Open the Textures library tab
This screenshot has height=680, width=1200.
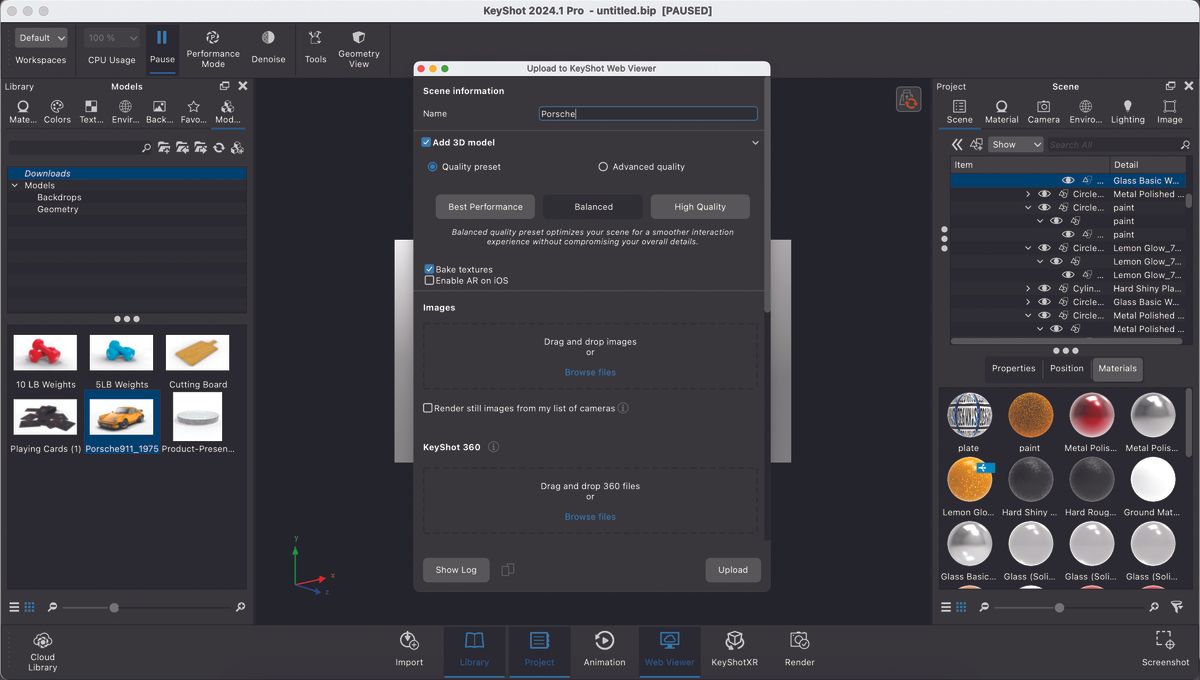(91, 112)
